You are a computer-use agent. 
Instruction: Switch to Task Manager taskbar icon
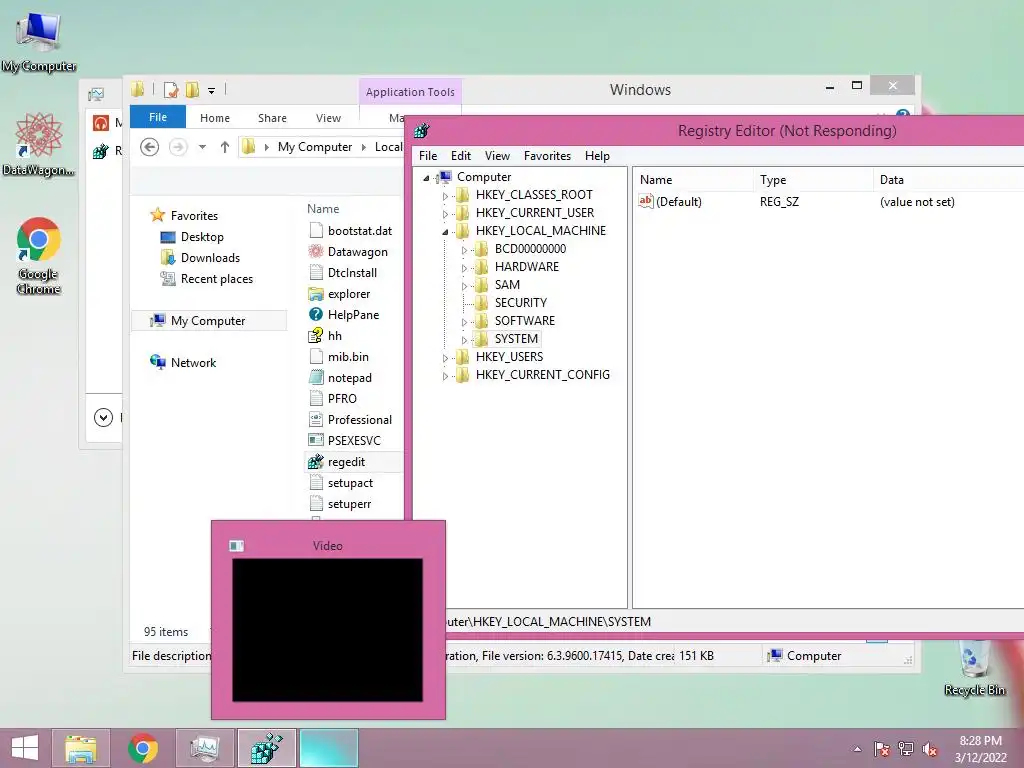pyautogui.click(x=204, y=748)
